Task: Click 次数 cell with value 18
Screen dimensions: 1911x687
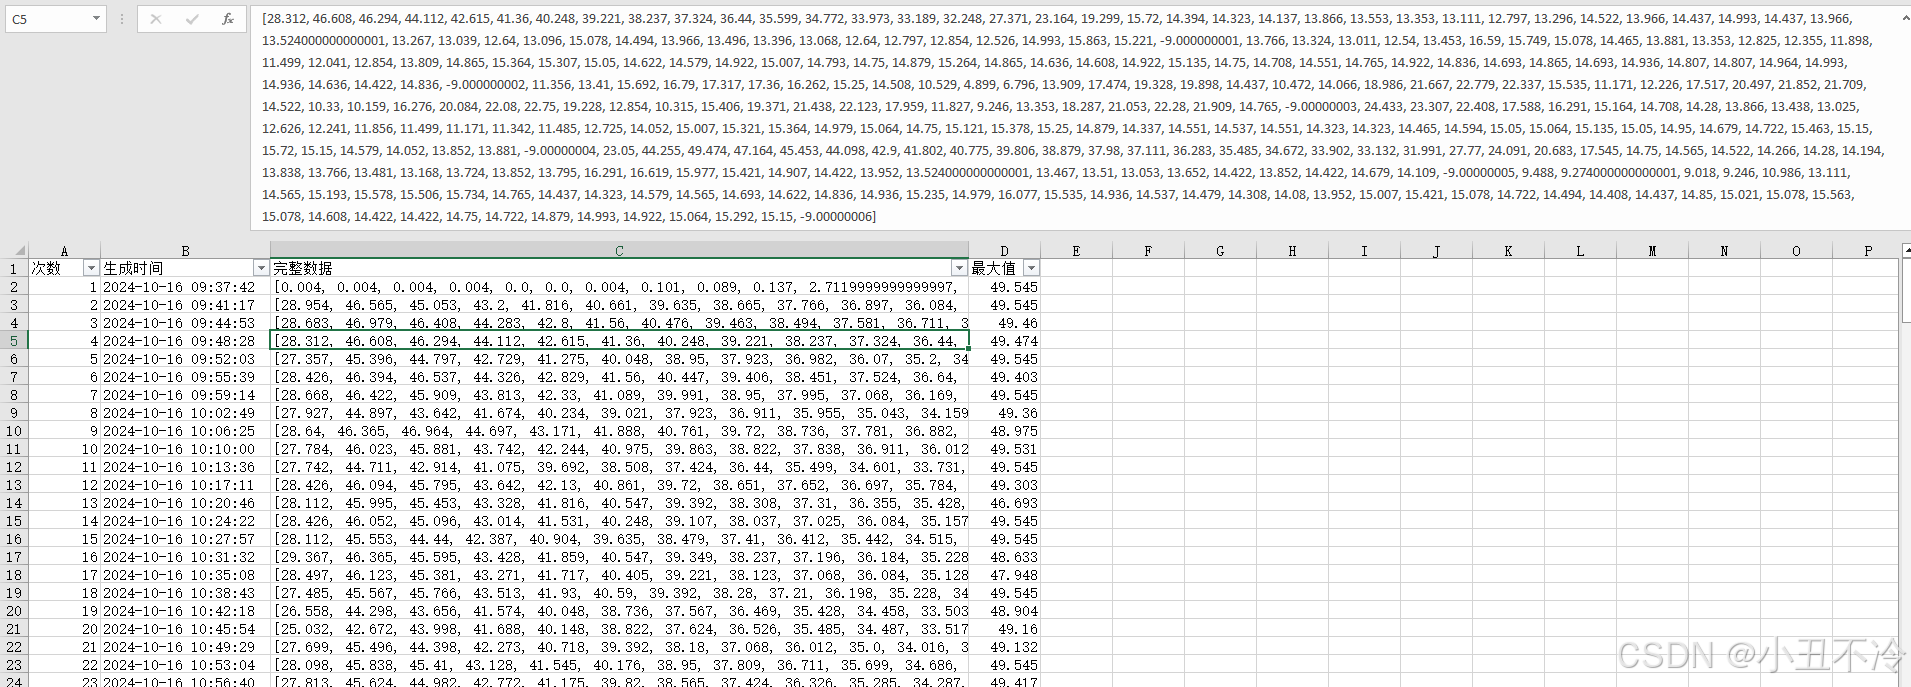Action: 64,593
